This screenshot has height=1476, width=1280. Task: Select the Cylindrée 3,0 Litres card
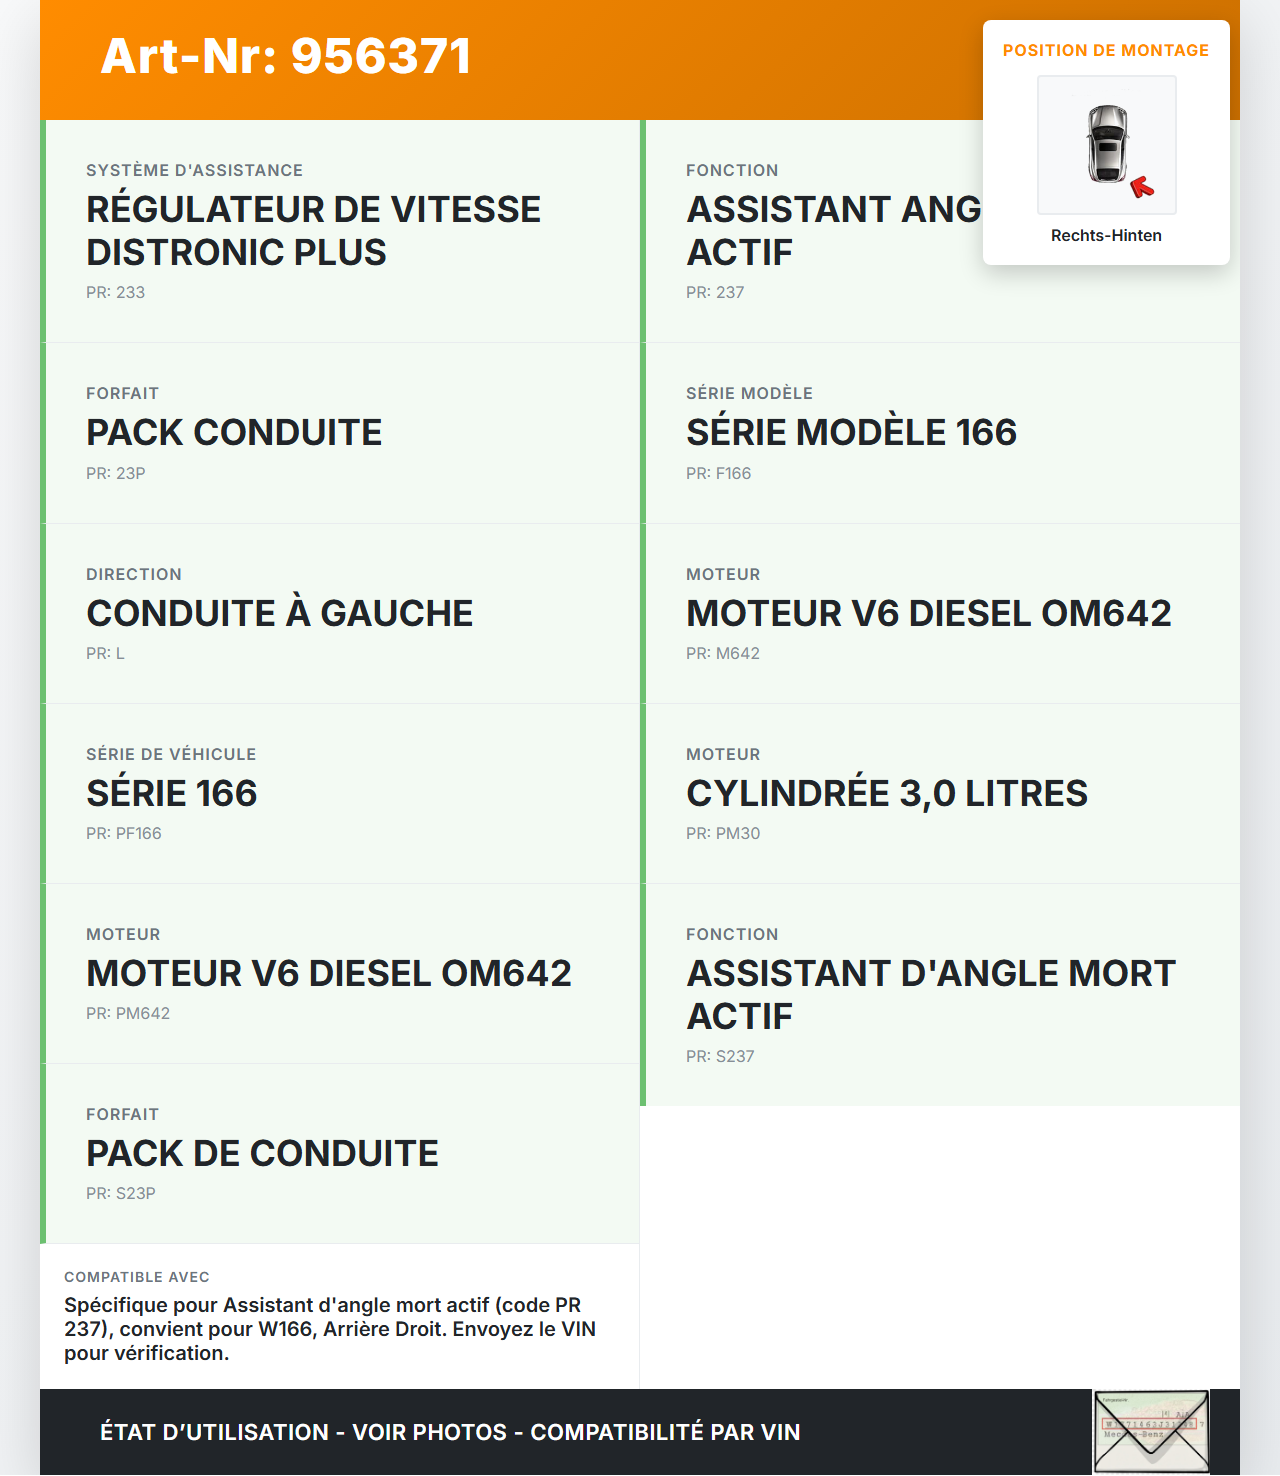tap(940, 793)
